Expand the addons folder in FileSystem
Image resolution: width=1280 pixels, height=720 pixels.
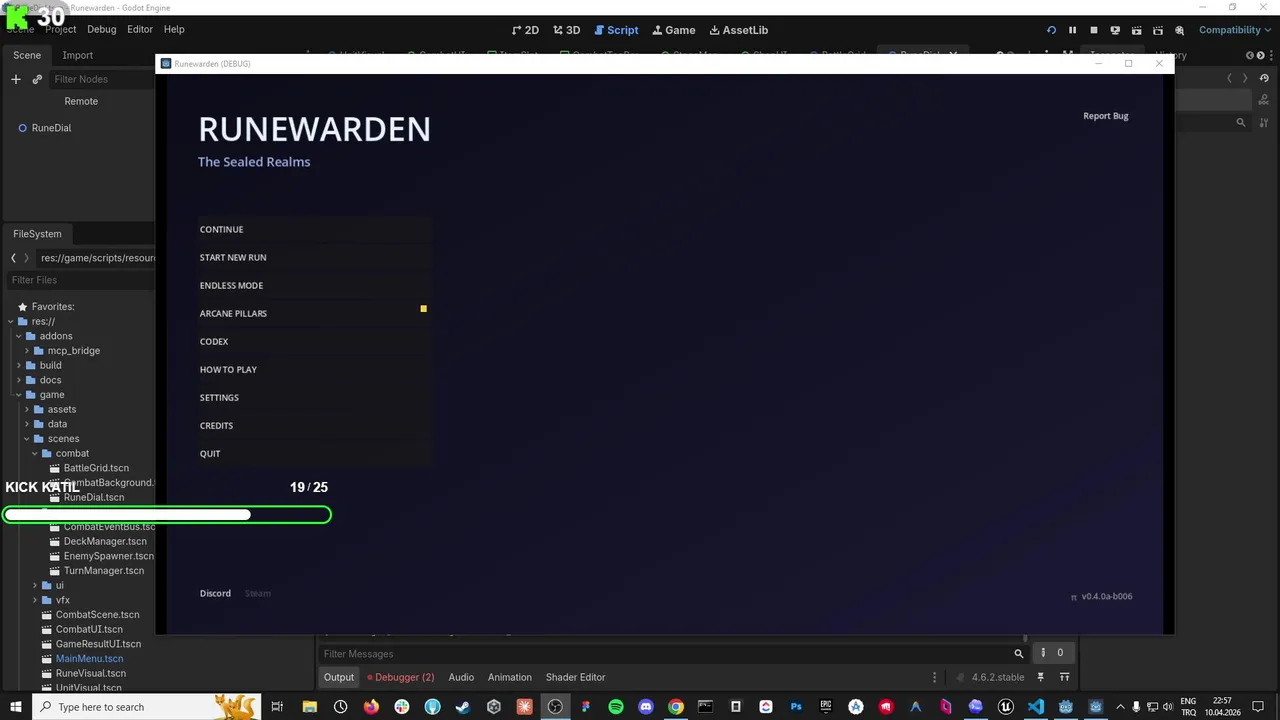click(19, 336)
